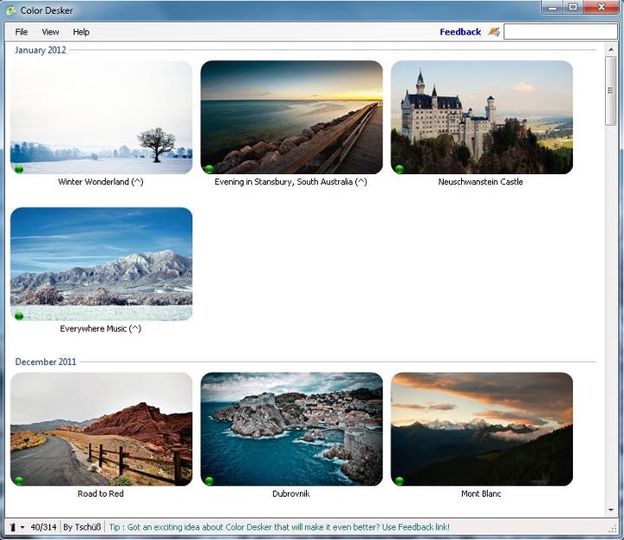Click the 'Winter Wonderland (^)' caption
Screen dimensions: 624x540
[x=101, y=182]
